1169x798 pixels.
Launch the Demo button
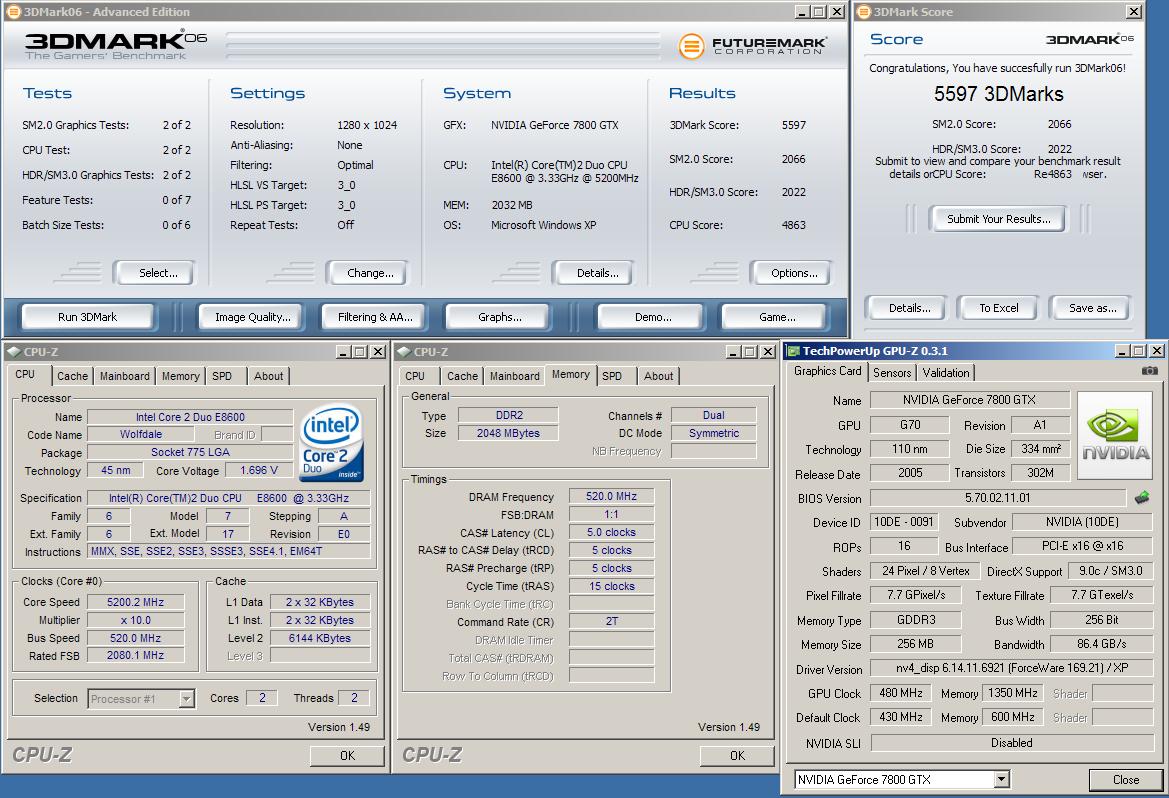(653, 317)
